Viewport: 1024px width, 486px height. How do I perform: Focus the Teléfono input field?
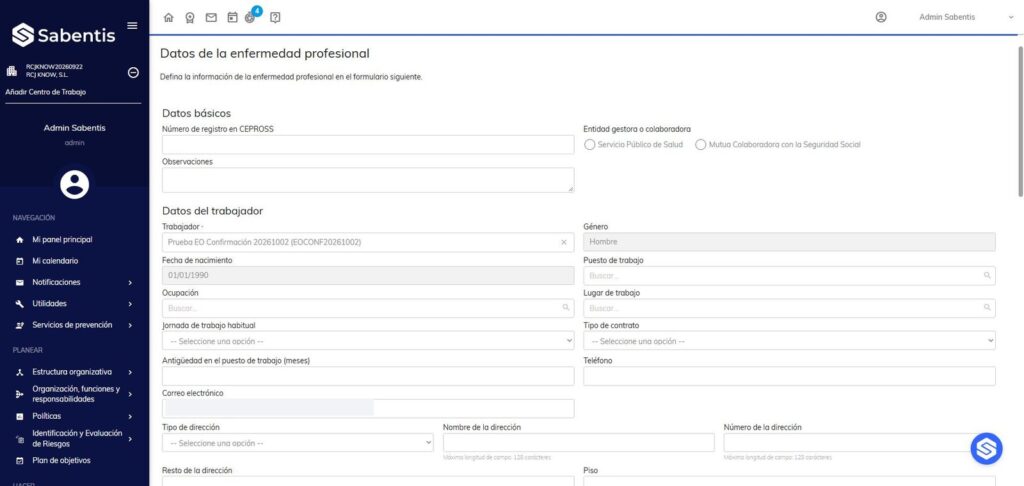pos(790,376)
